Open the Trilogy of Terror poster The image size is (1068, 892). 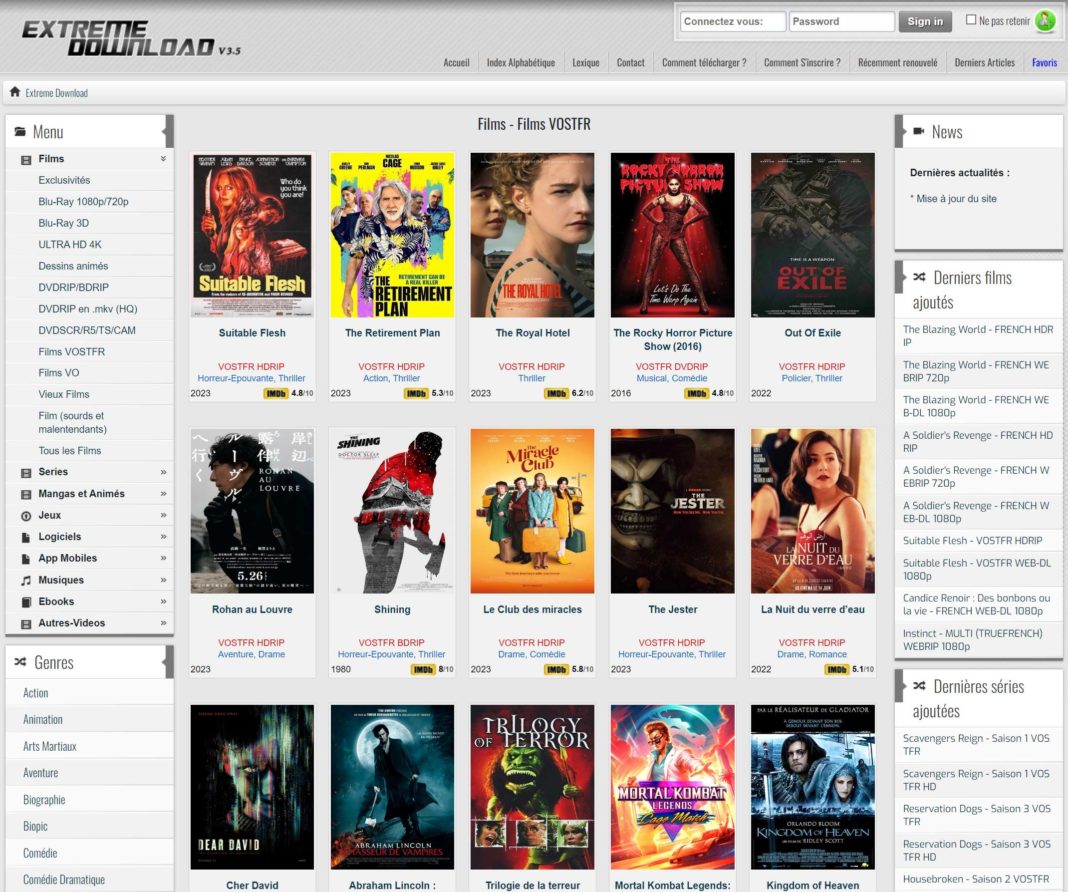532,787
